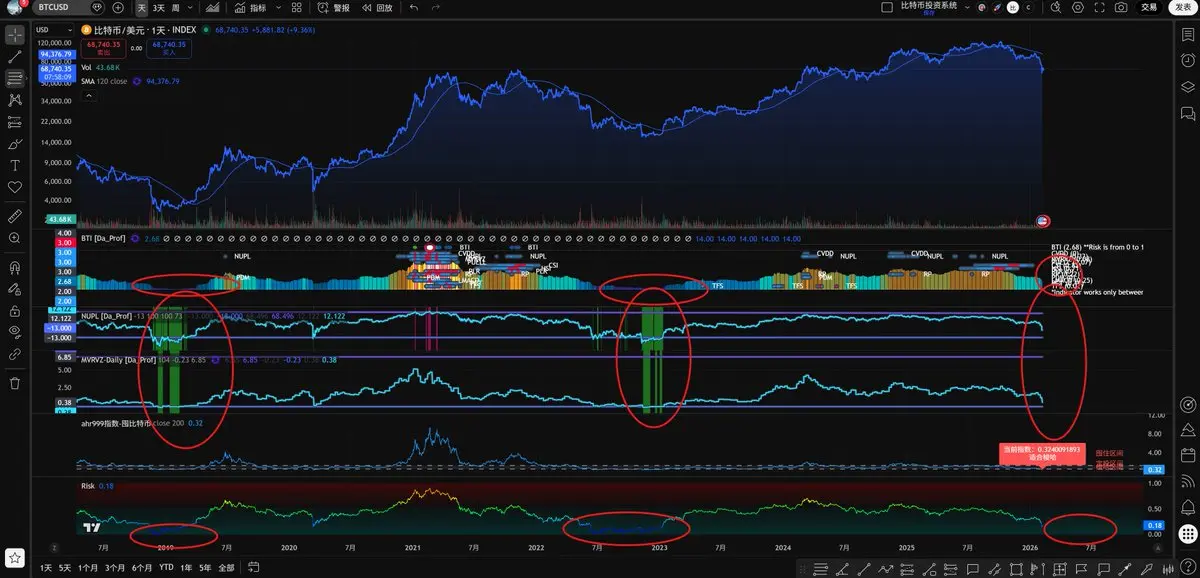Image resolution: width=1200 pixels, height=578 pixels.
Task: Open the forecasting and measurement tools
Action: coord(15,122)
